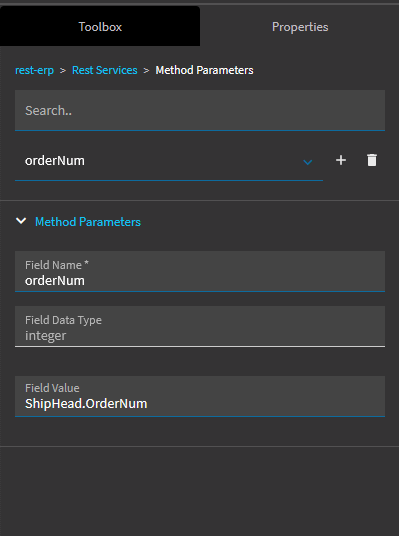Switch to the Properties tab
This screenshot has width=399, height=536.
300,27
